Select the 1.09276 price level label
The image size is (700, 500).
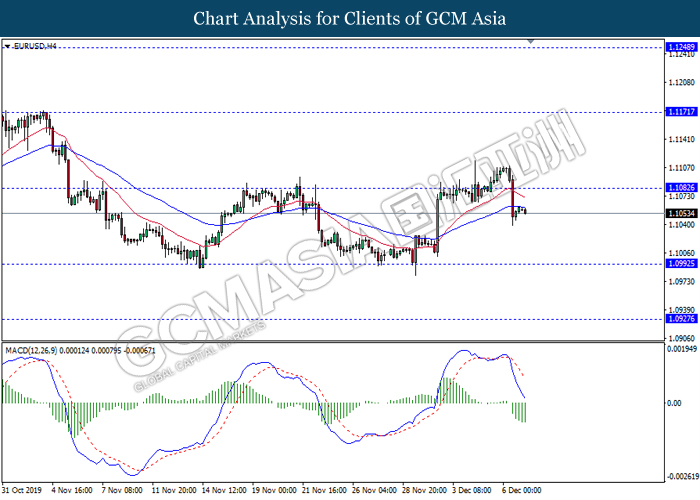pos(681,318)
